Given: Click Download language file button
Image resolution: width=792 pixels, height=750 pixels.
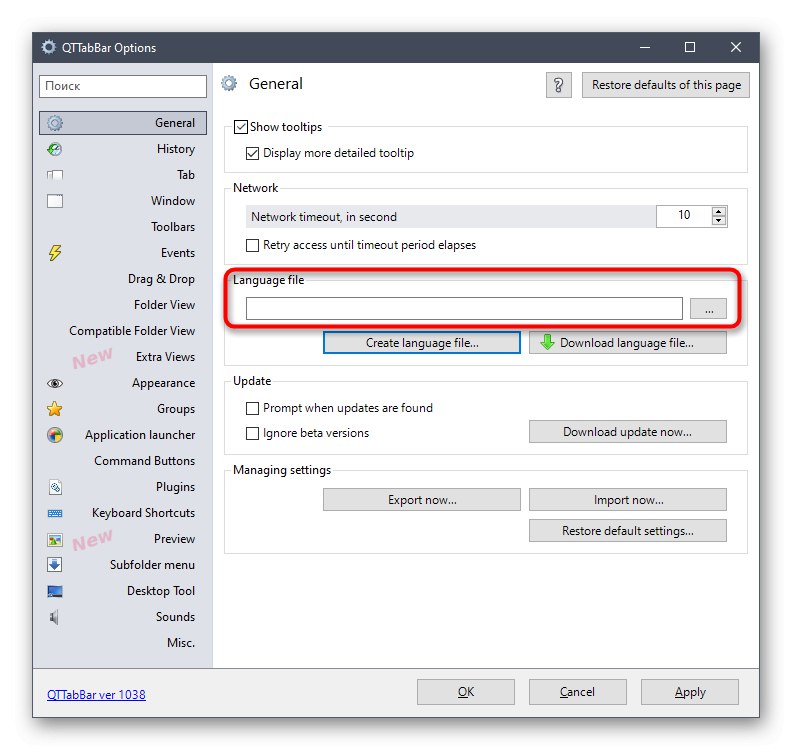Looking at the screenshot, I should 628,343.
